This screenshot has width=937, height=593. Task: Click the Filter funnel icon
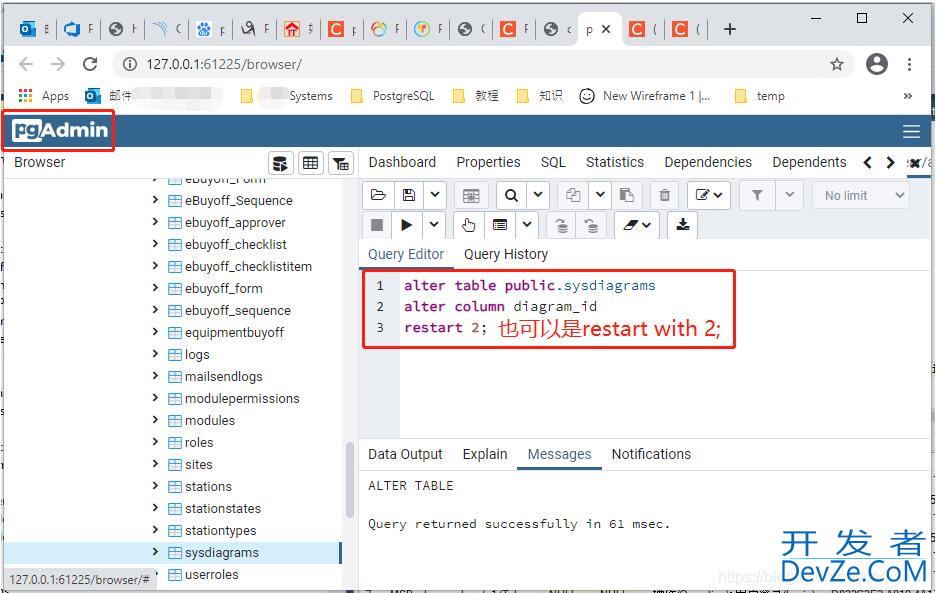pos(757,195)
